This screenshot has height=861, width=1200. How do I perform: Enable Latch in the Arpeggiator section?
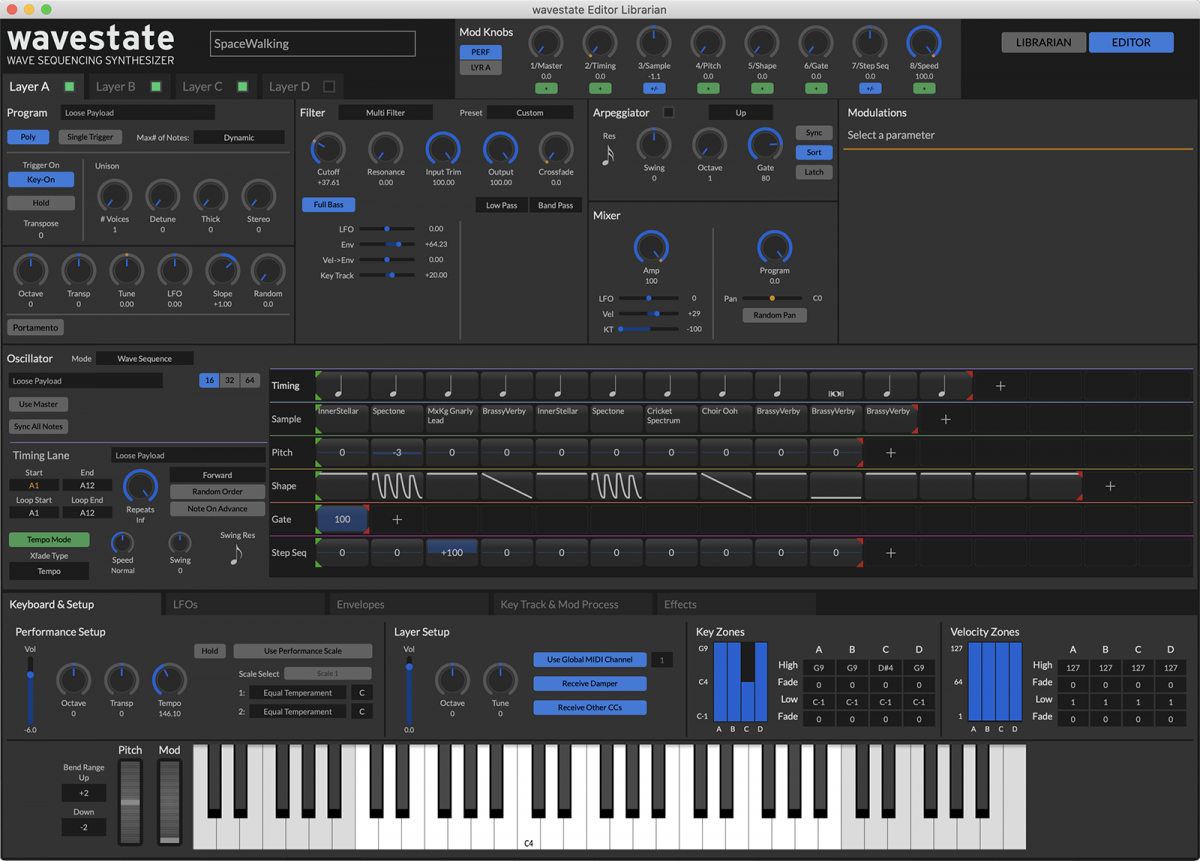(813, 171)
